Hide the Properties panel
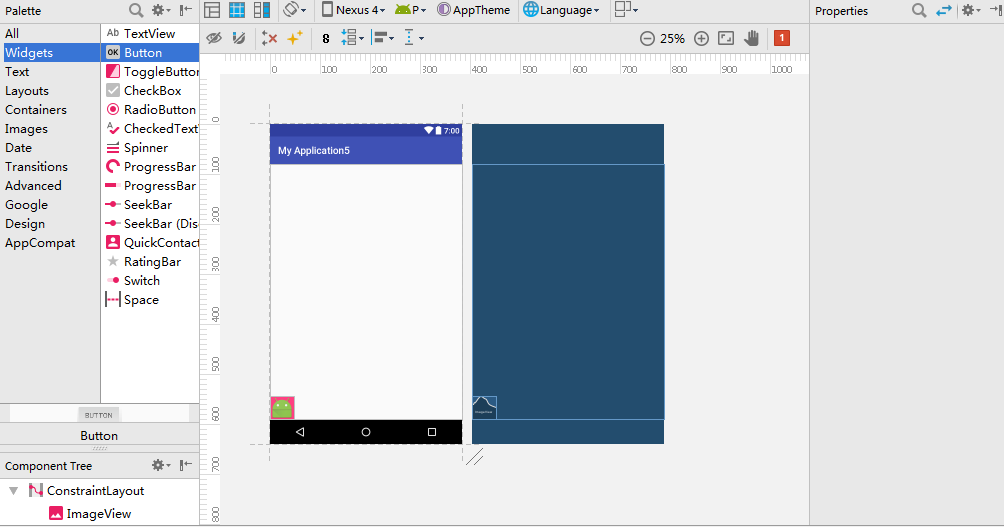 click(x=996, y=10)
